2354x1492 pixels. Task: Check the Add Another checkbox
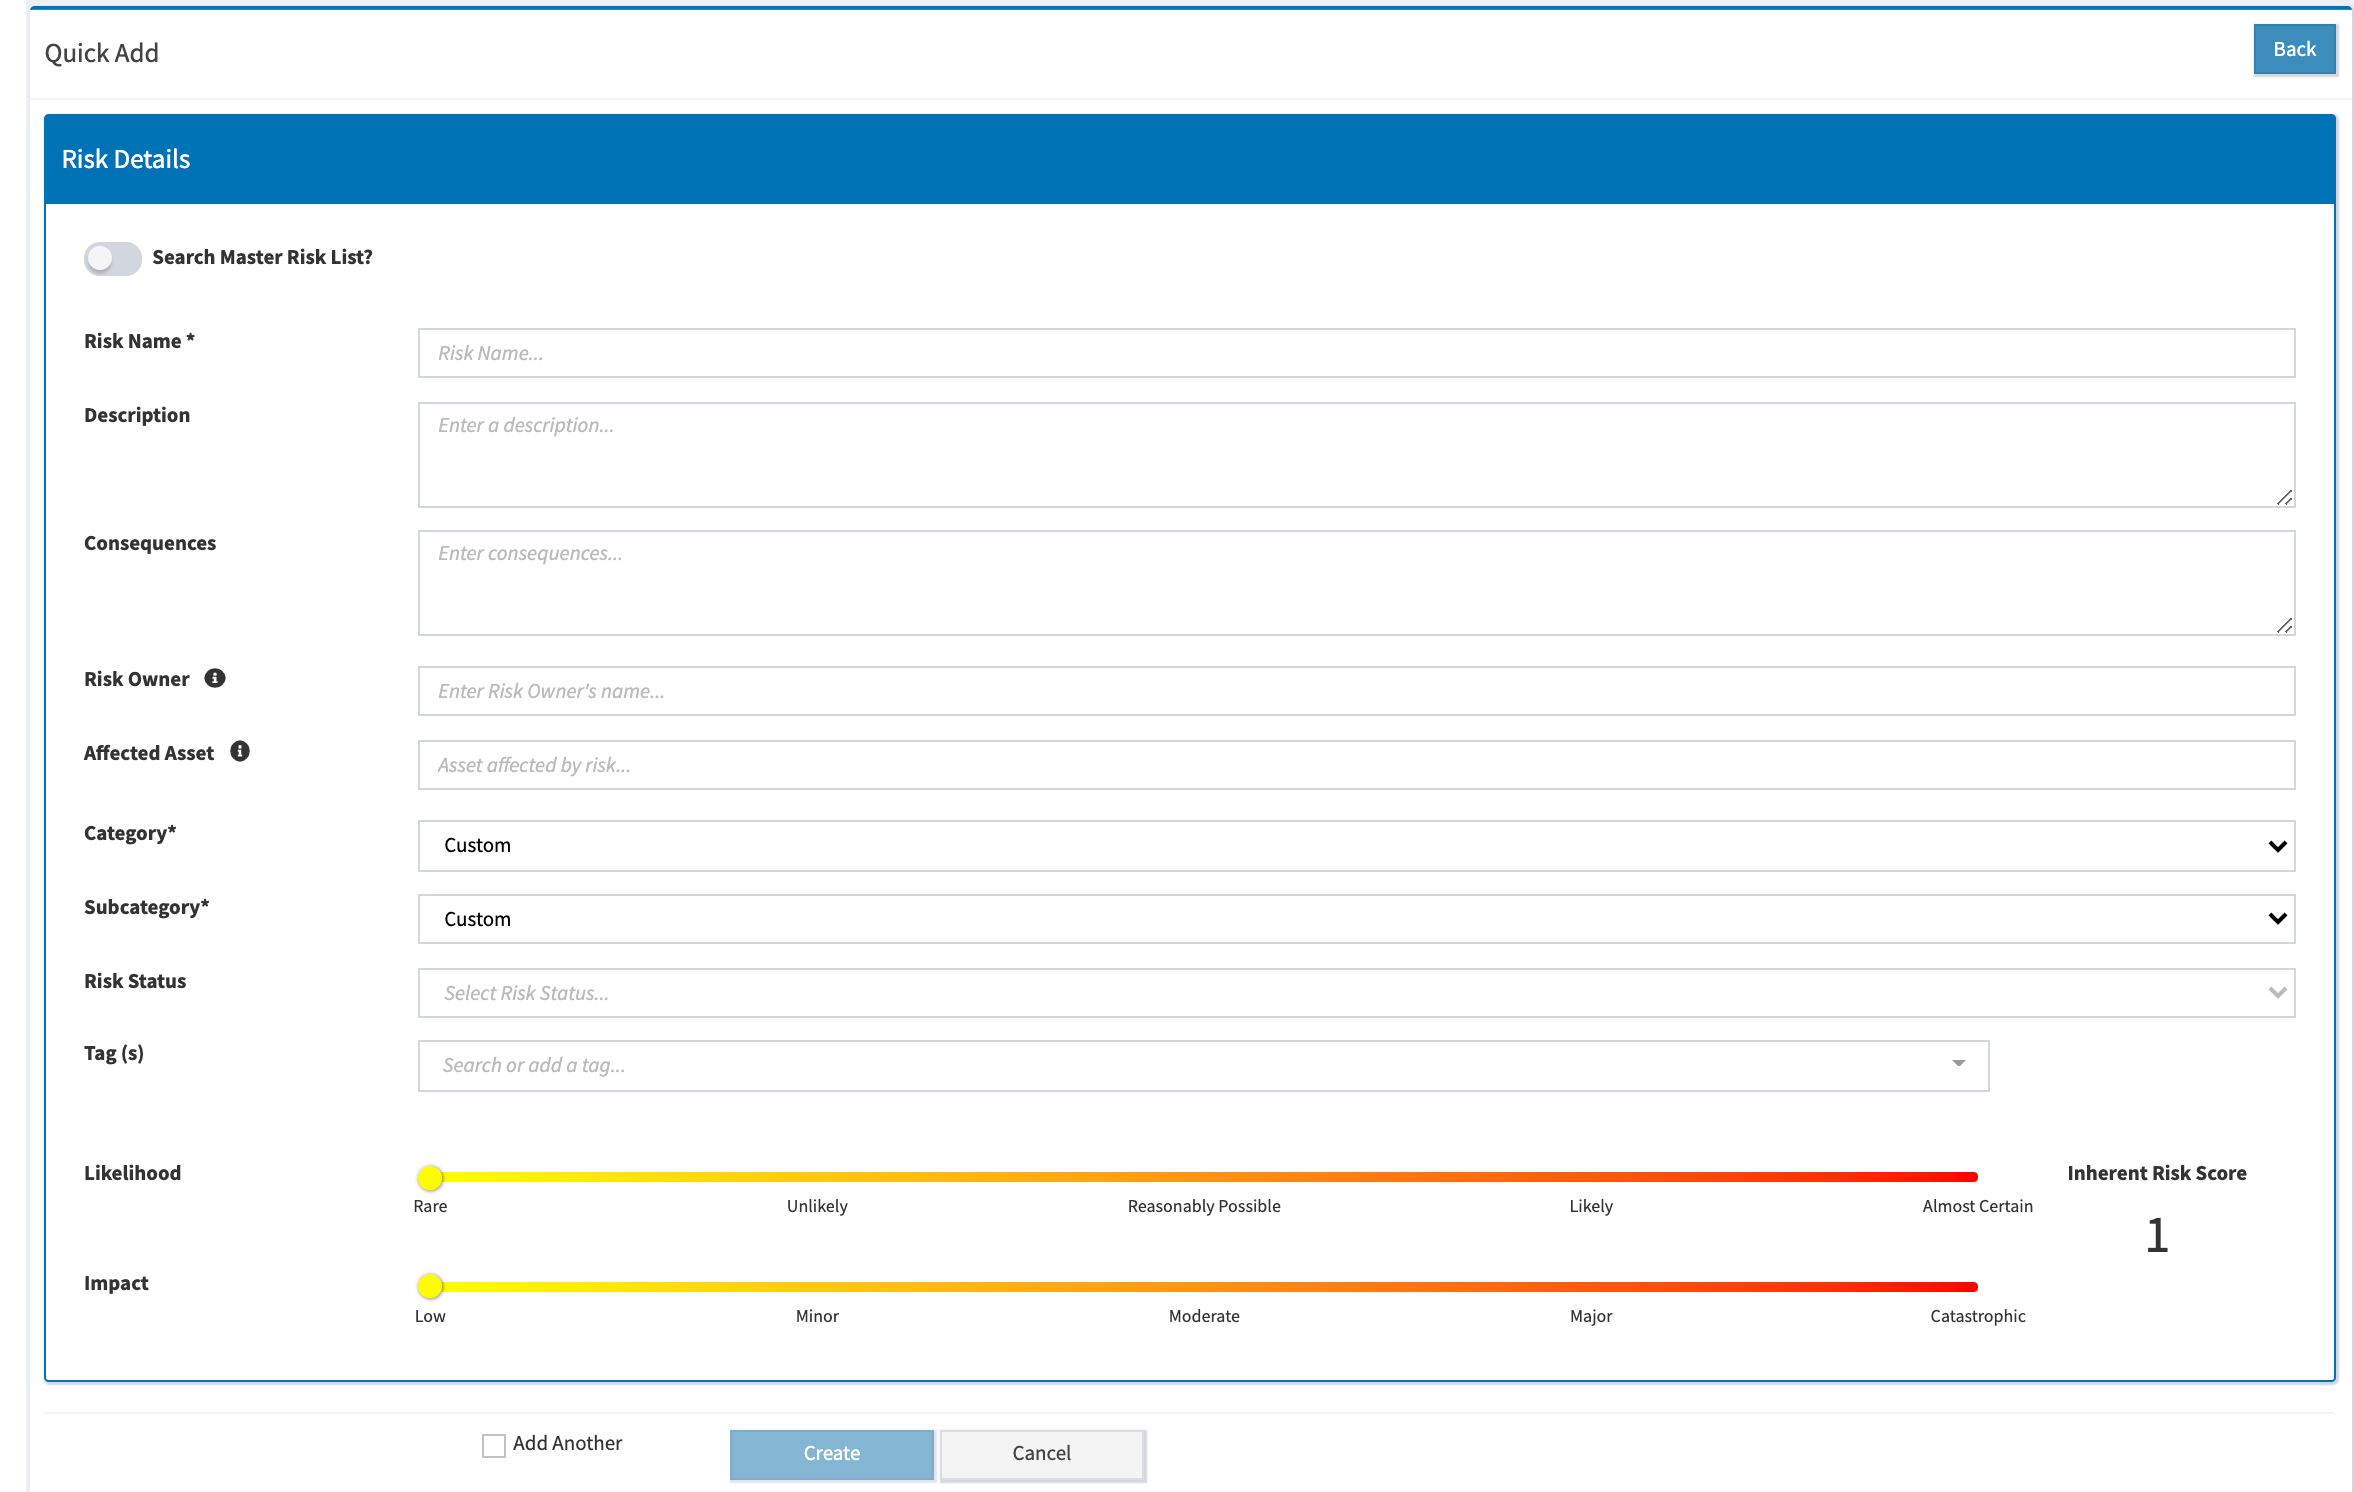(x=494, y=1444)
